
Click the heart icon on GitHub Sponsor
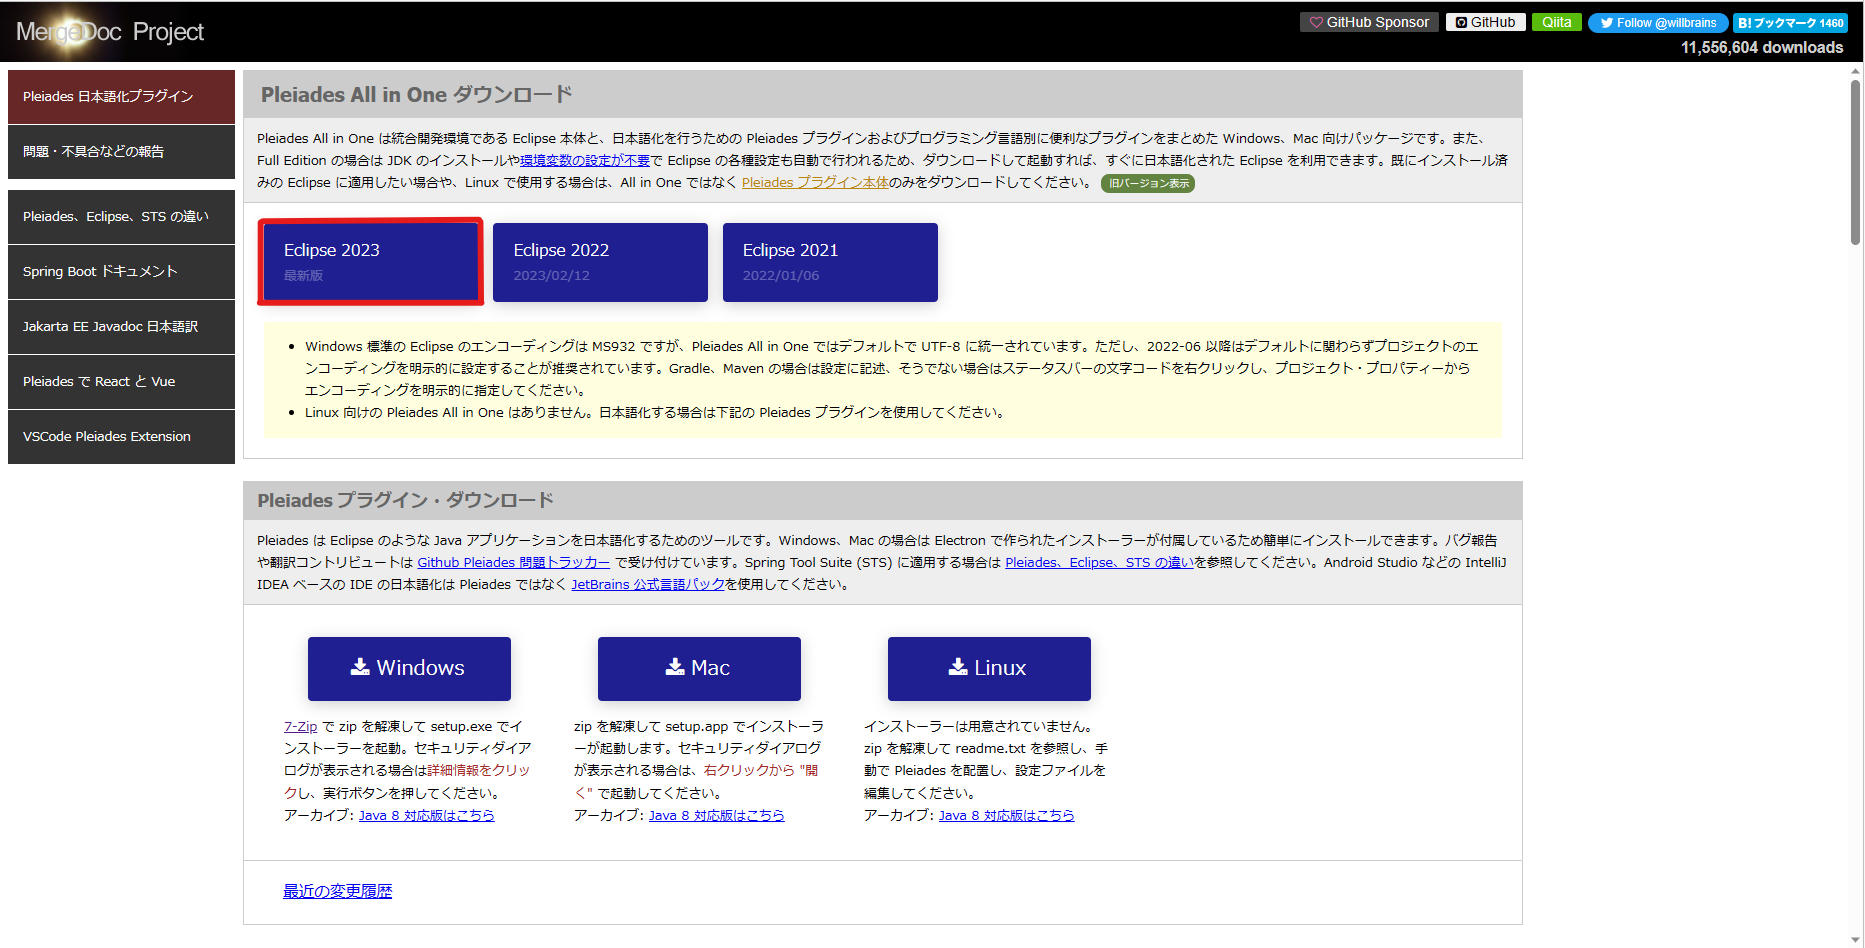tap(1314, 21)
